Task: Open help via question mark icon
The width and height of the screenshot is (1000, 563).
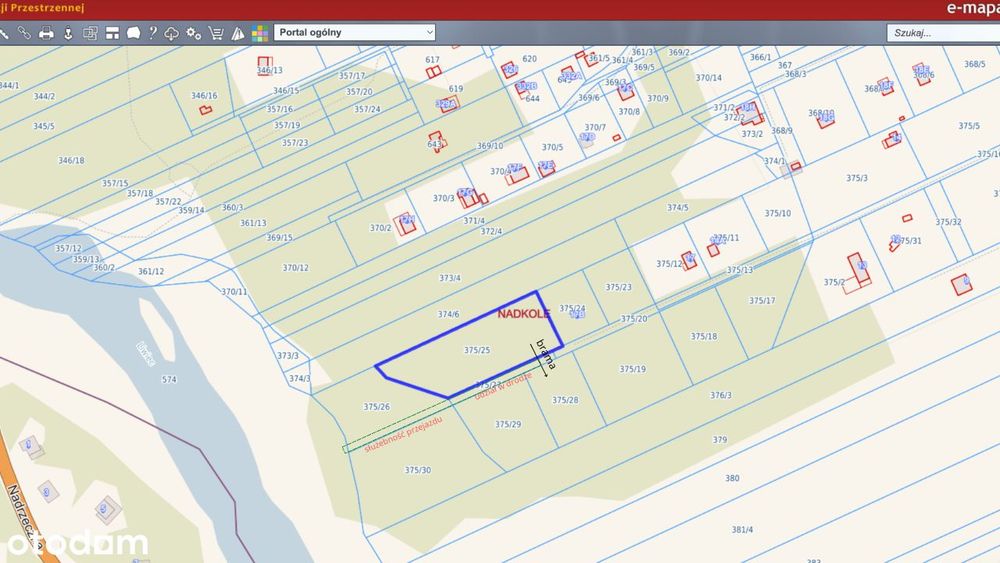Action: (x=152, y=33)
